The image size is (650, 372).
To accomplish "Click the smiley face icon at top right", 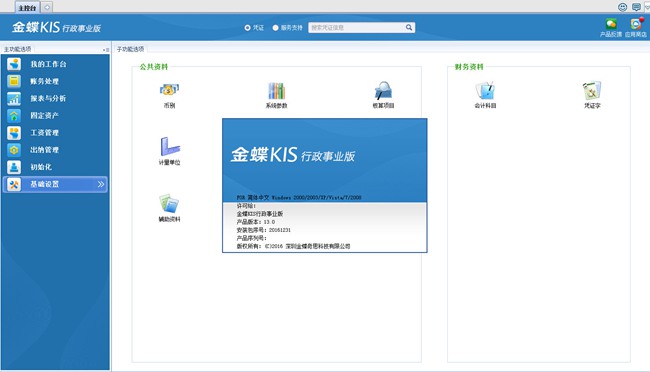I will (622, 7).
